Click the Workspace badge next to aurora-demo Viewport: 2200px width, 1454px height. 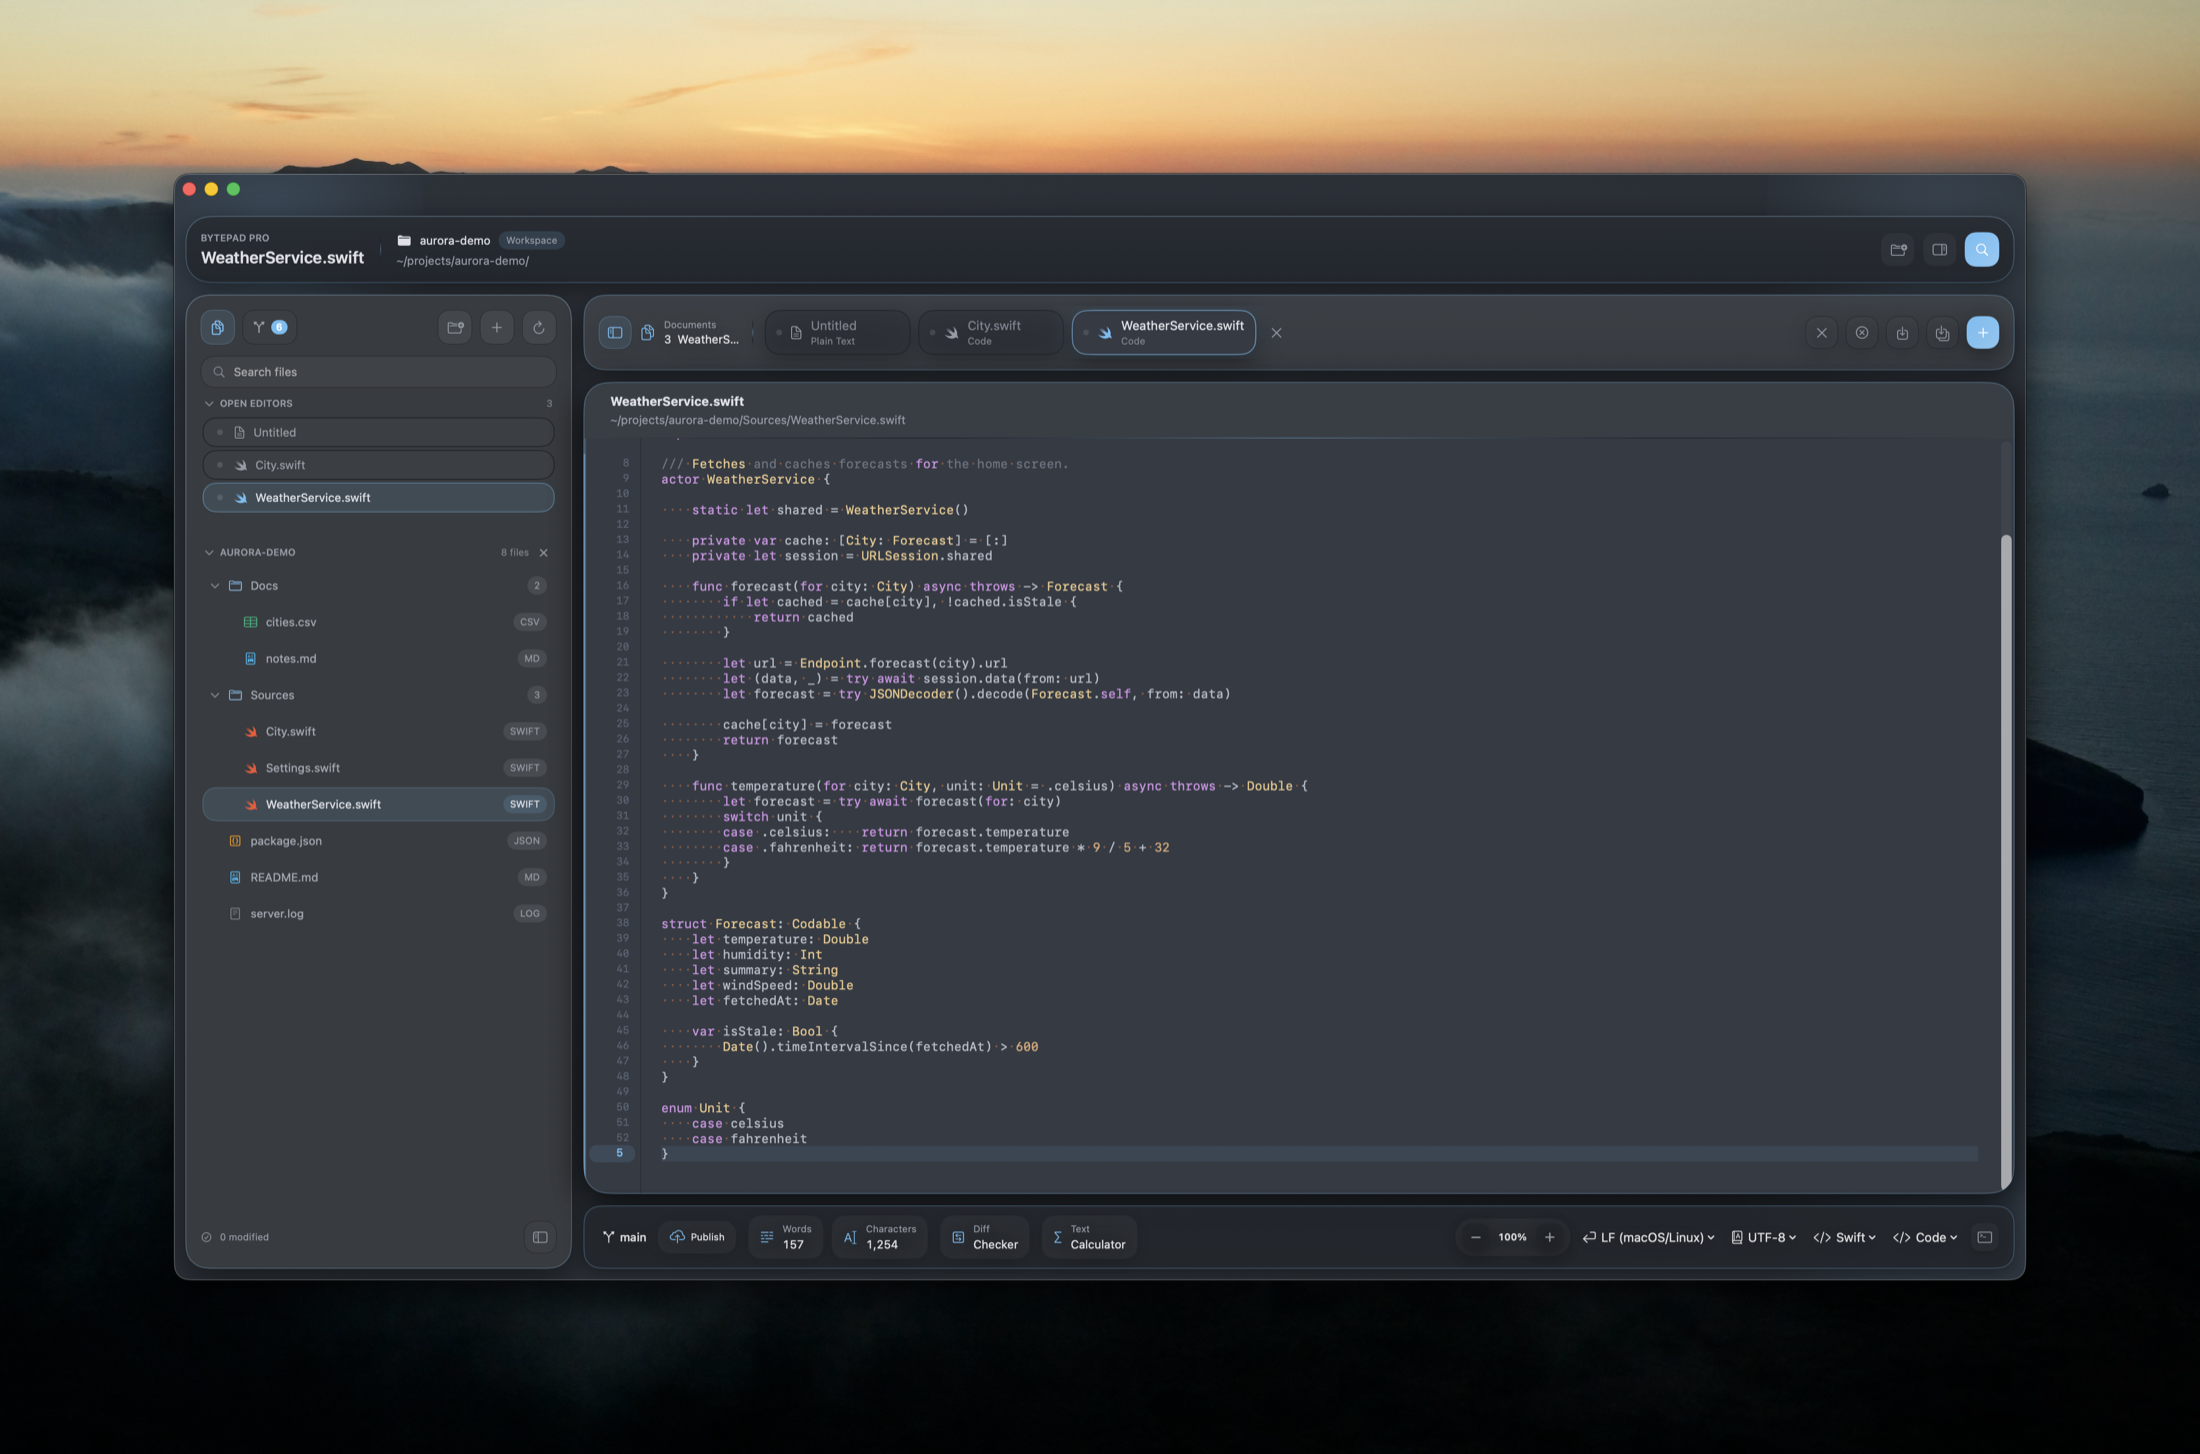point(531,240)
